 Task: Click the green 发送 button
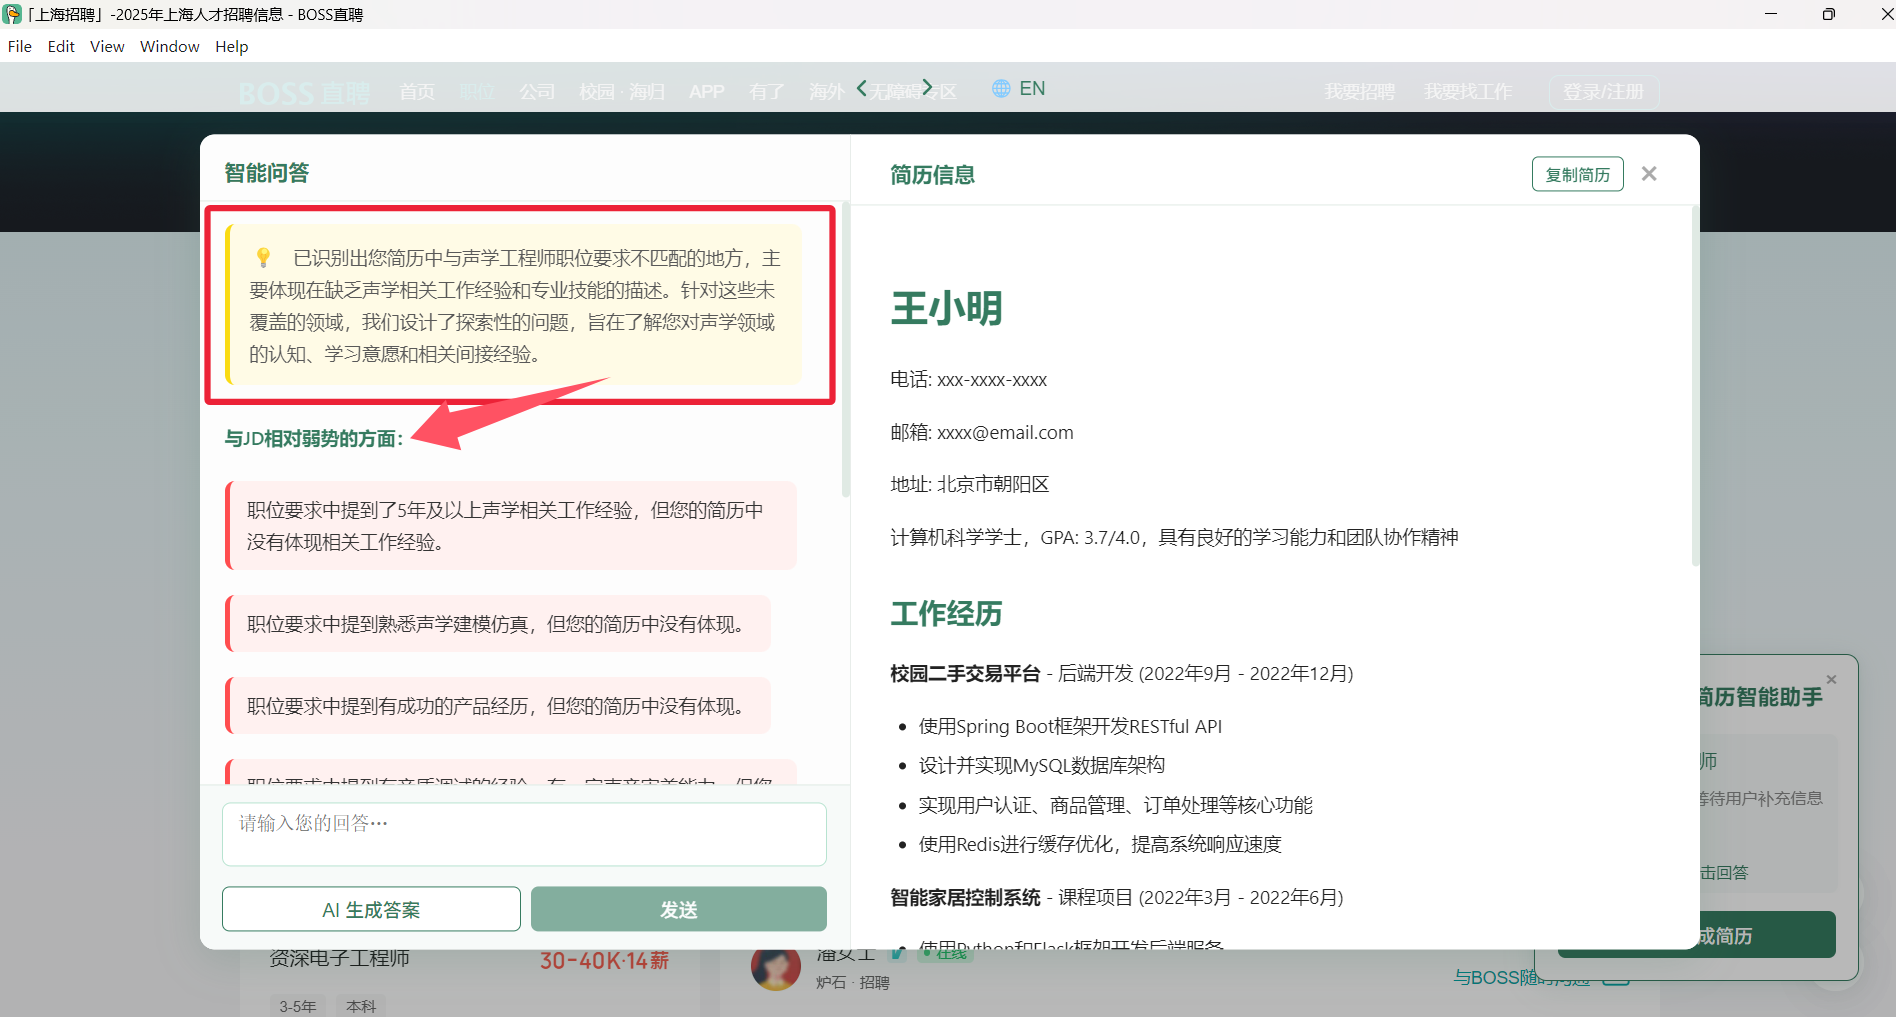(678, 909)
